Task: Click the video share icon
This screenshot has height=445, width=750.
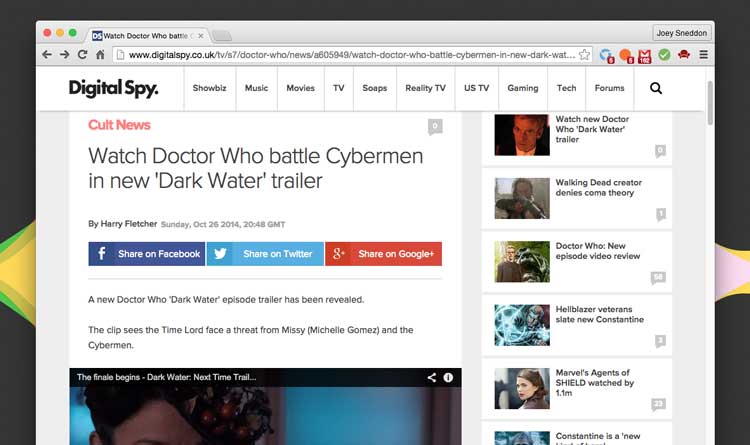Action: (x=432, y=378)
